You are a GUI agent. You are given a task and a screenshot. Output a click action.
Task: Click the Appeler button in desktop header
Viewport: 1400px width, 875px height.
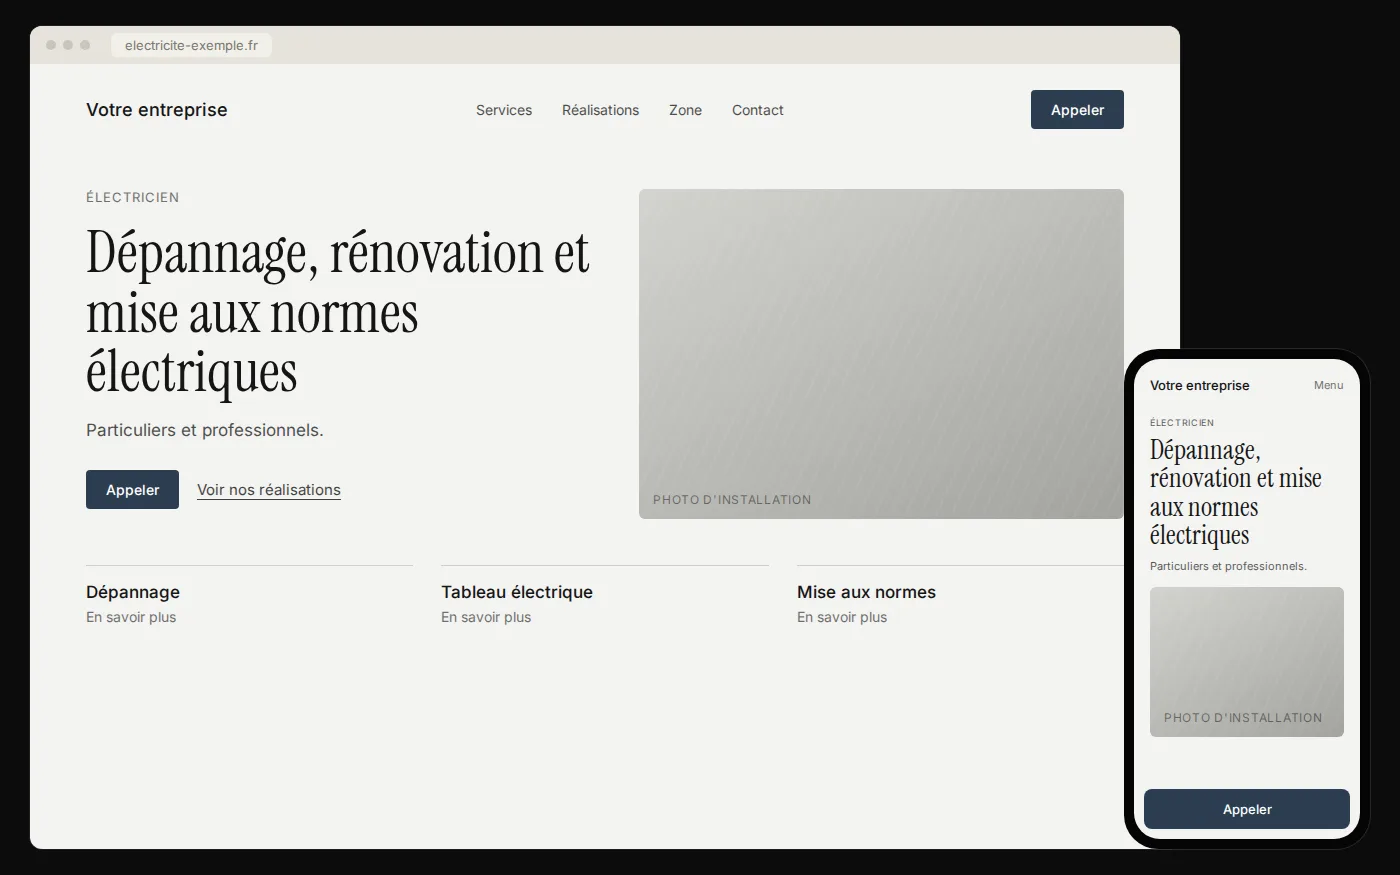pos(1077,110)
